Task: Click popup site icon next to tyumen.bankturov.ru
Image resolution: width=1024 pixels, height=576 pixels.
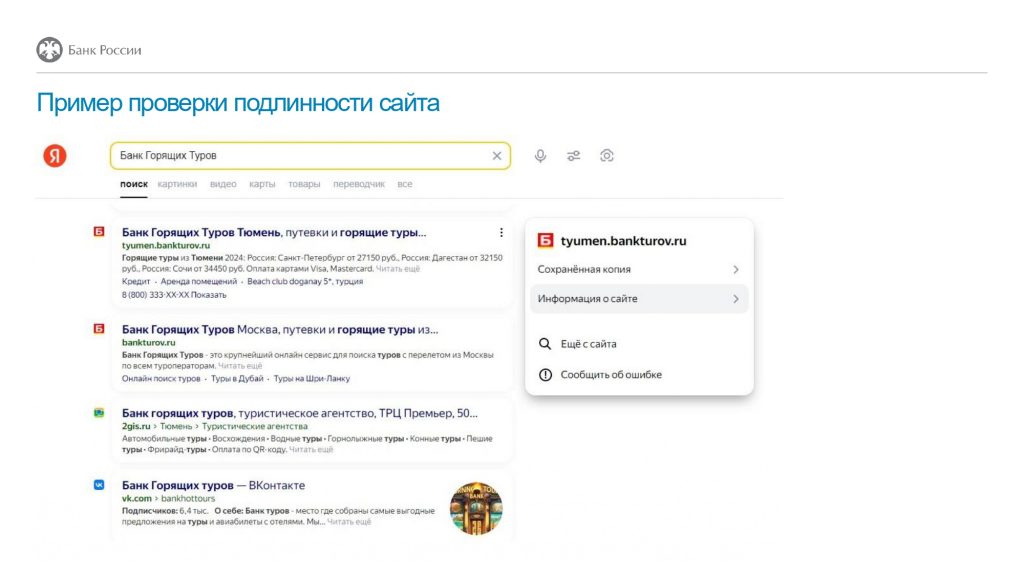Action: (545, 240)
